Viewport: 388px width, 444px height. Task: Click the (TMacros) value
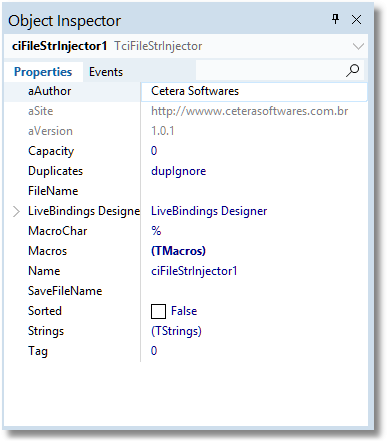178,251
